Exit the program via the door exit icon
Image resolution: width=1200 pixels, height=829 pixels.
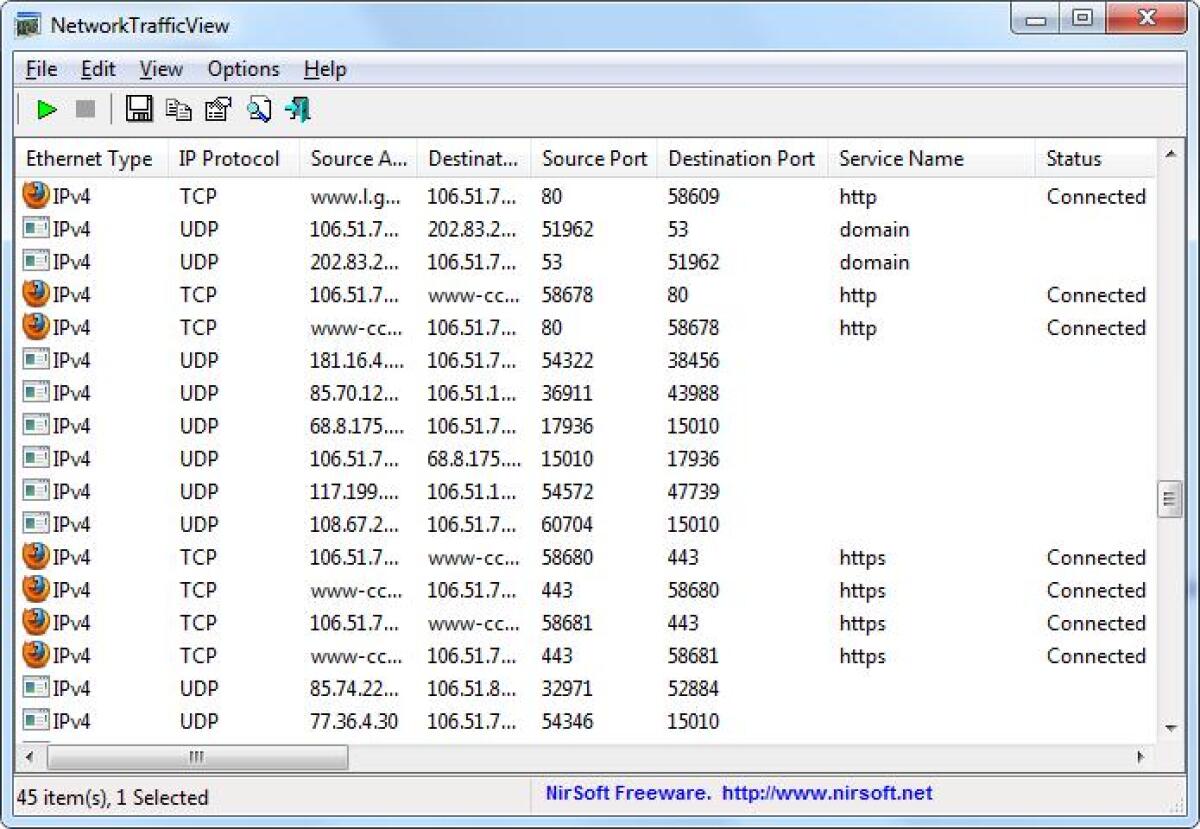[297, 109]
